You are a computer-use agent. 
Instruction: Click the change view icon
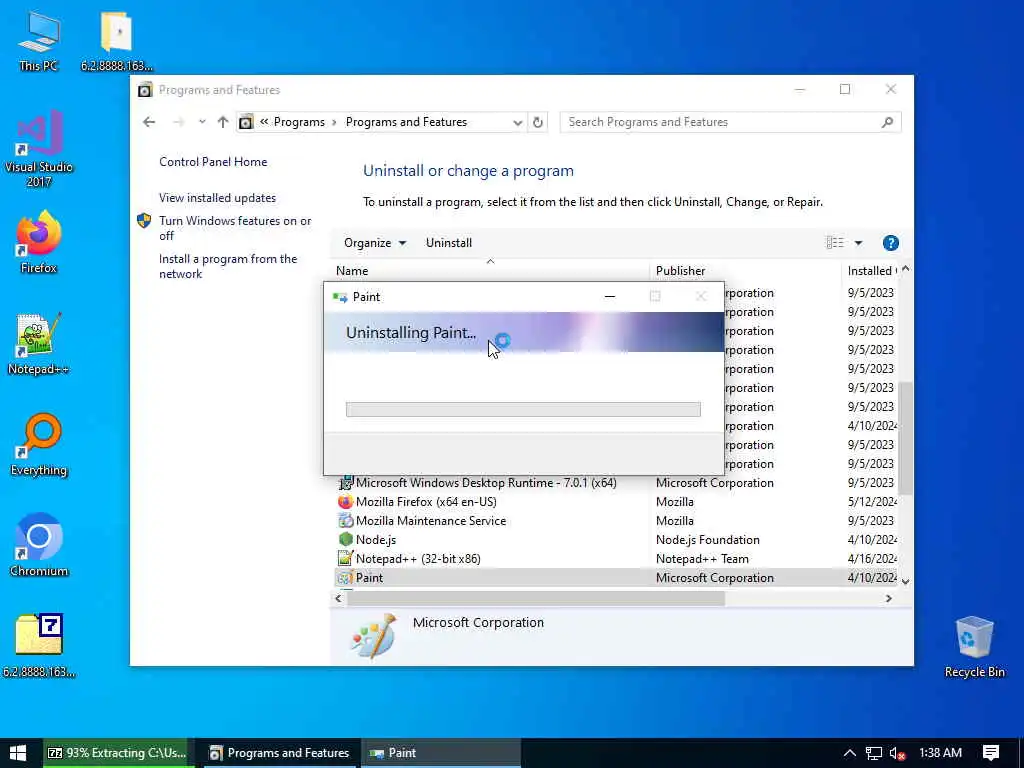tap(835, 243)
